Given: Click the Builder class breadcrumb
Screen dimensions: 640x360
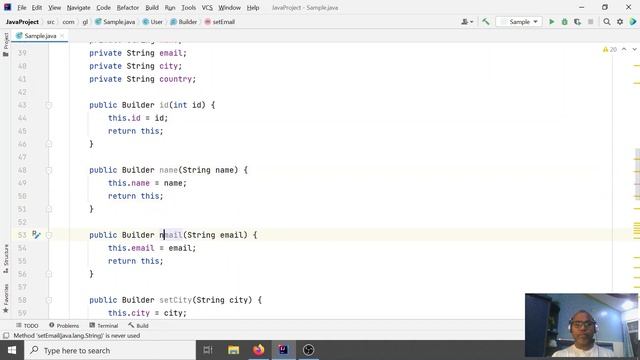Looking at the screenshot, I should (184, 22).
